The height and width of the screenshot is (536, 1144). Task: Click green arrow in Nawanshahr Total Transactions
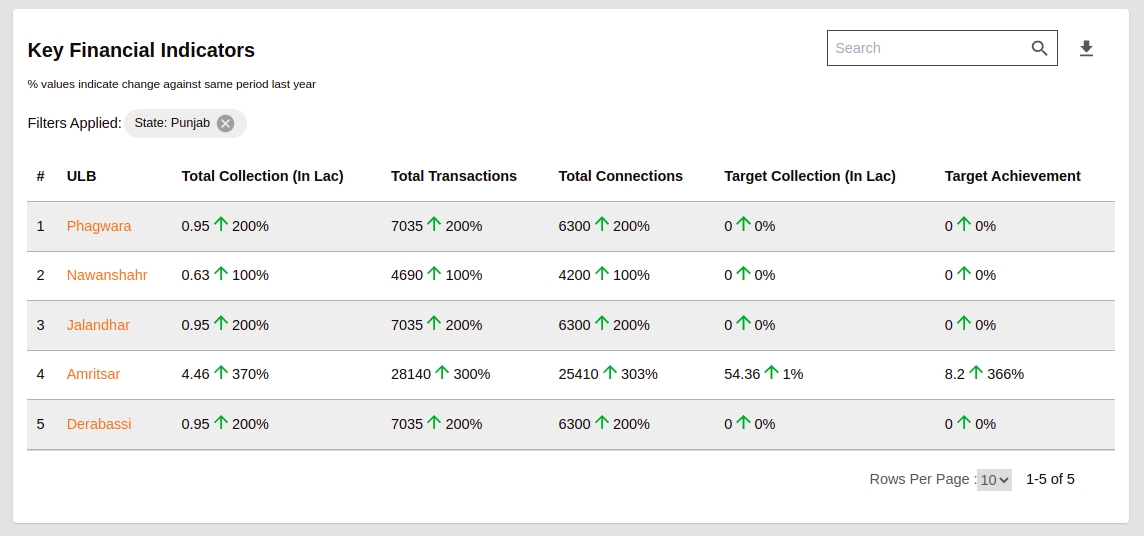434,274
